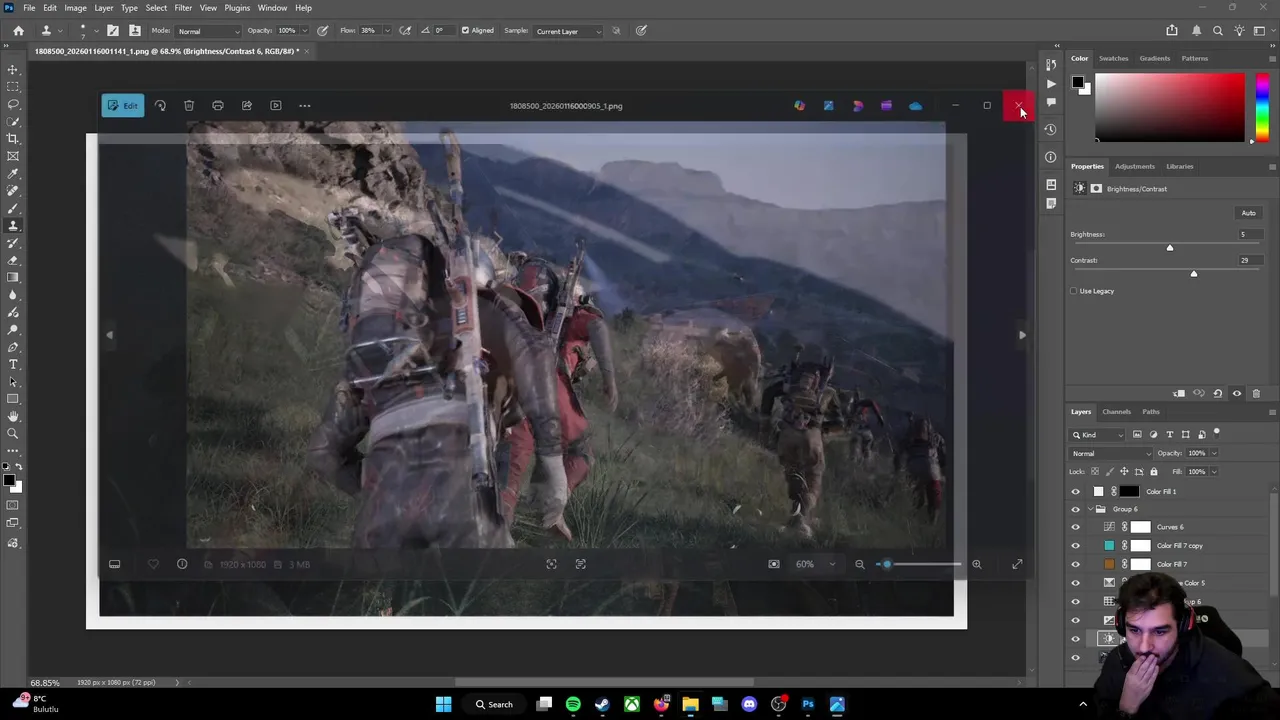Open the Image menu

75,8
